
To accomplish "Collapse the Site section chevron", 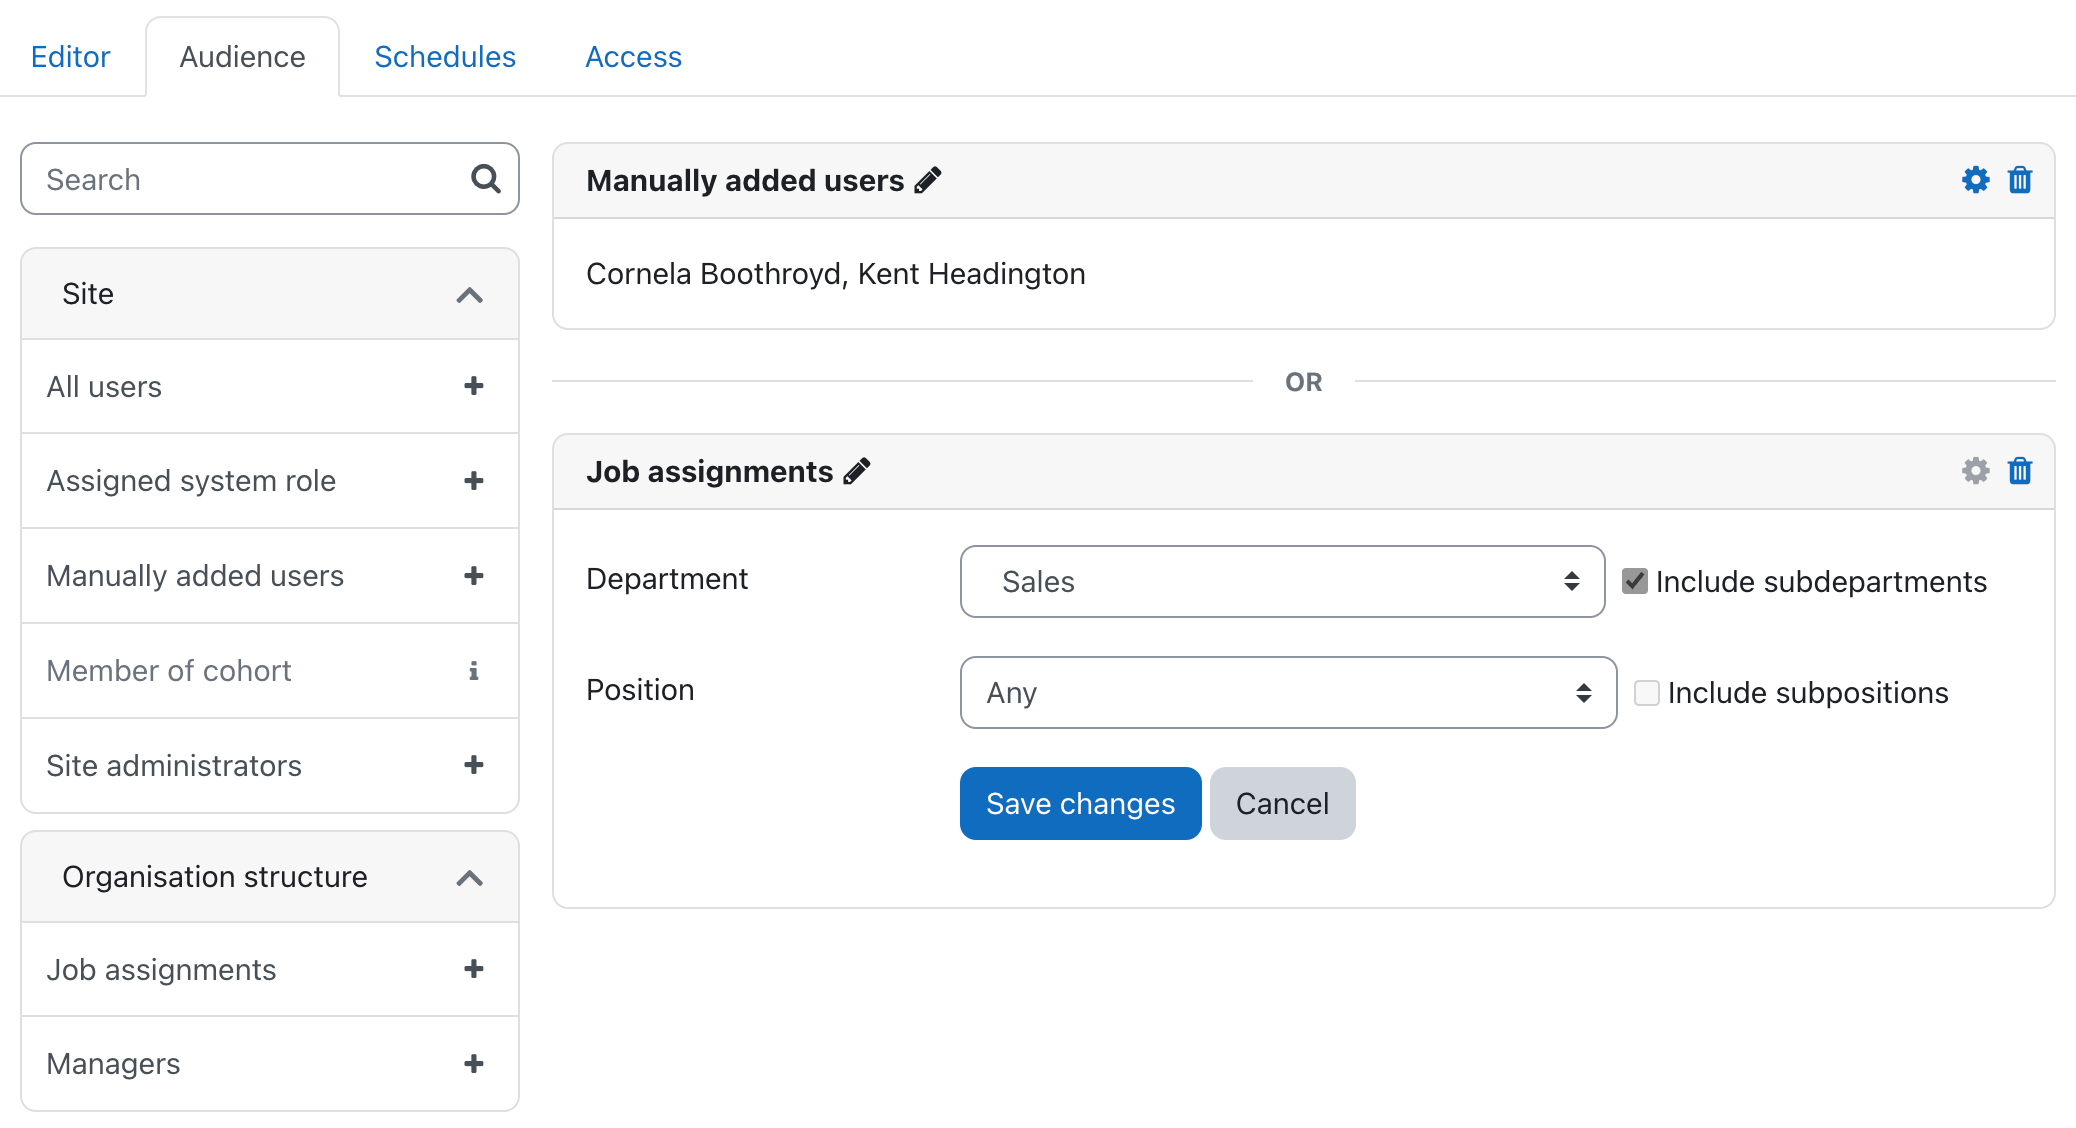I will coord(469,295).
